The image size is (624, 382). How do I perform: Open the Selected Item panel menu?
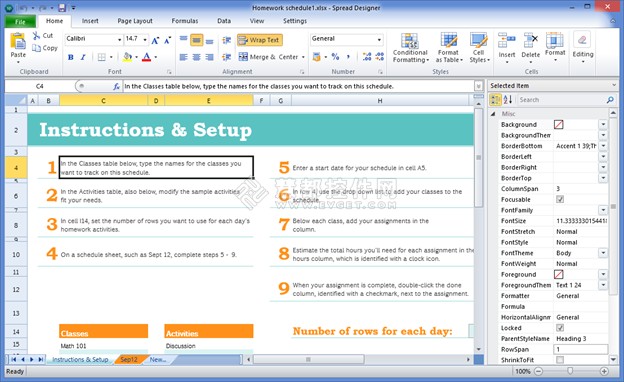click(614, 86)
